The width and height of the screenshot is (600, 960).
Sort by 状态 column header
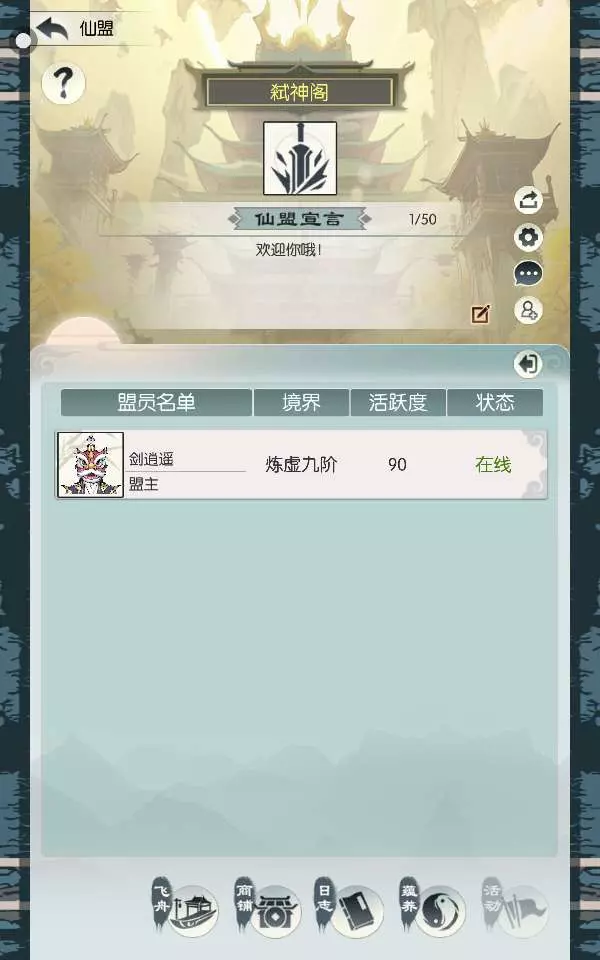pyautogui.click(x=495, y=402)
